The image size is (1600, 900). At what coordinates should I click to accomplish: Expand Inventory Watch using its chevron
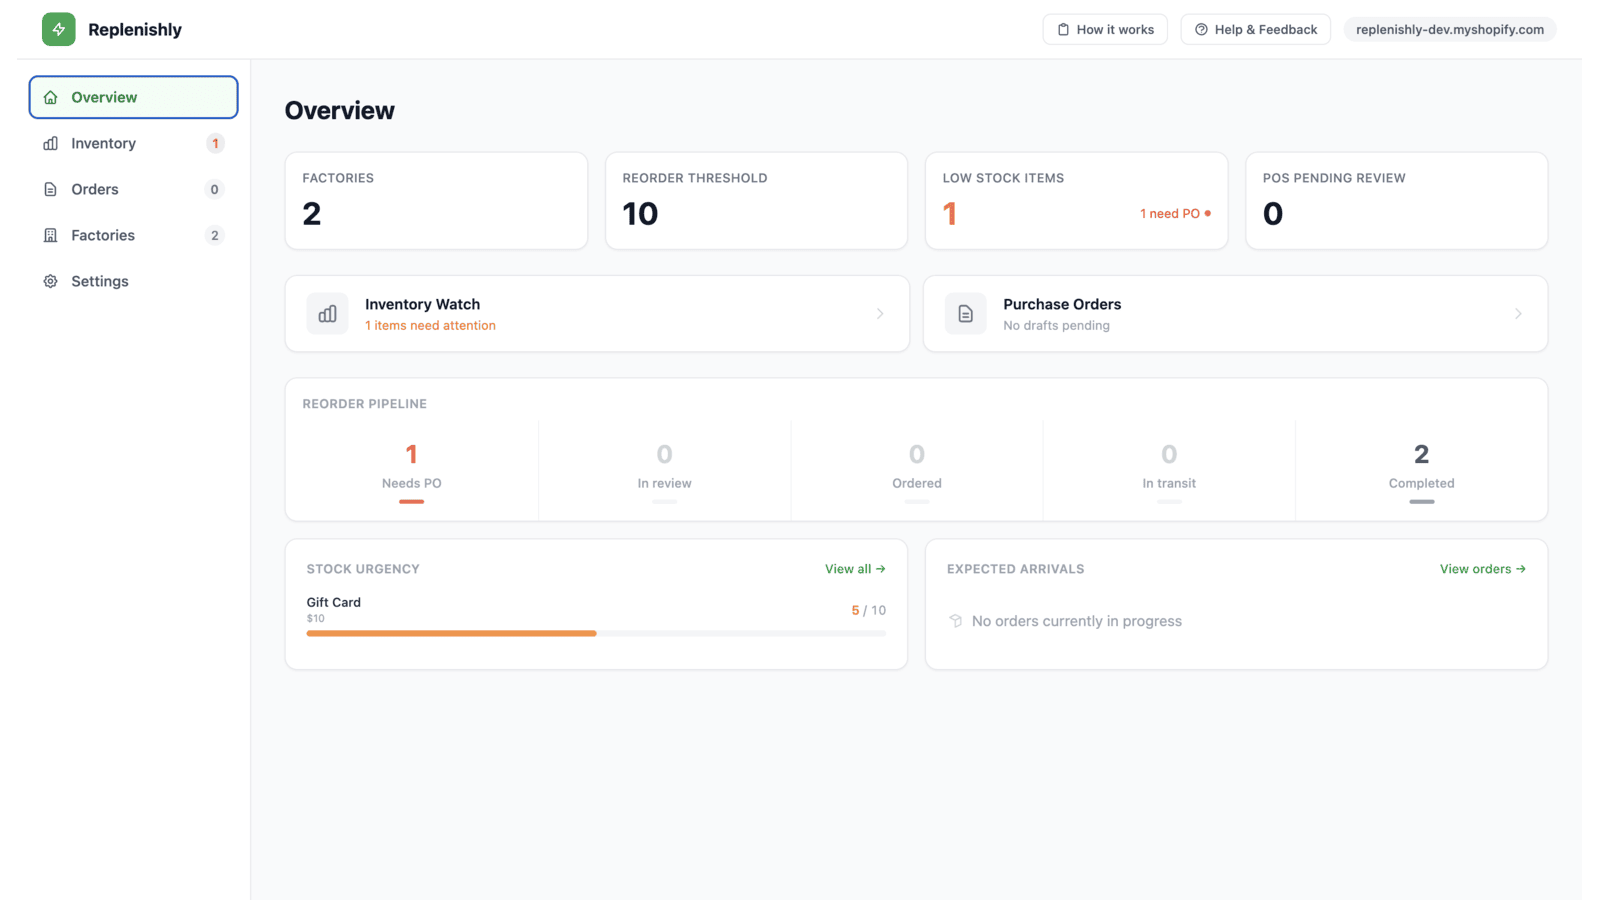tap(880, 314)
